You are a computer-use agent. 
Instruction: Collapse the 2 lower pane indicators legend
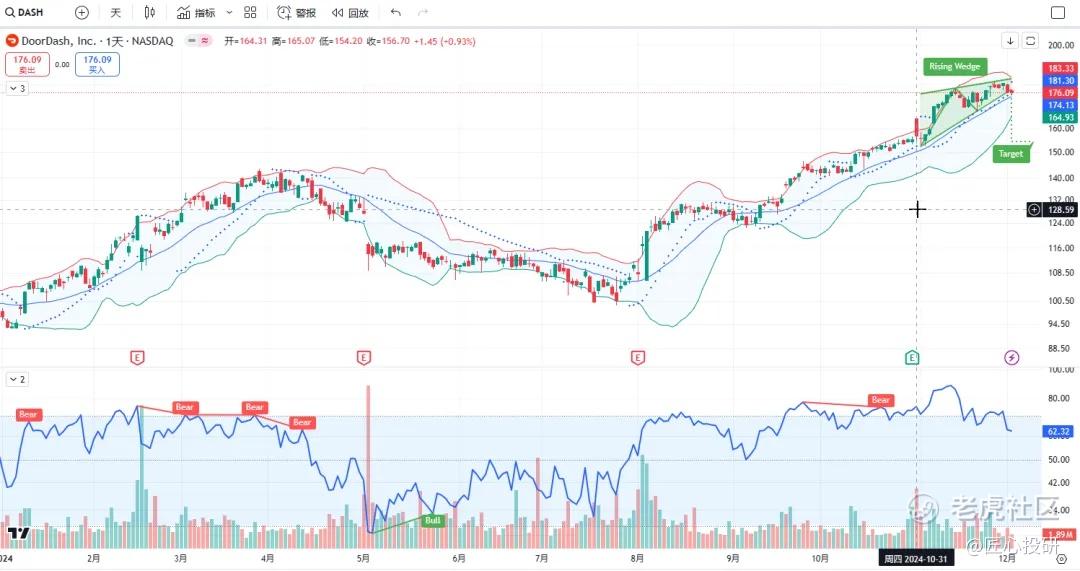(x=17, y=379)
